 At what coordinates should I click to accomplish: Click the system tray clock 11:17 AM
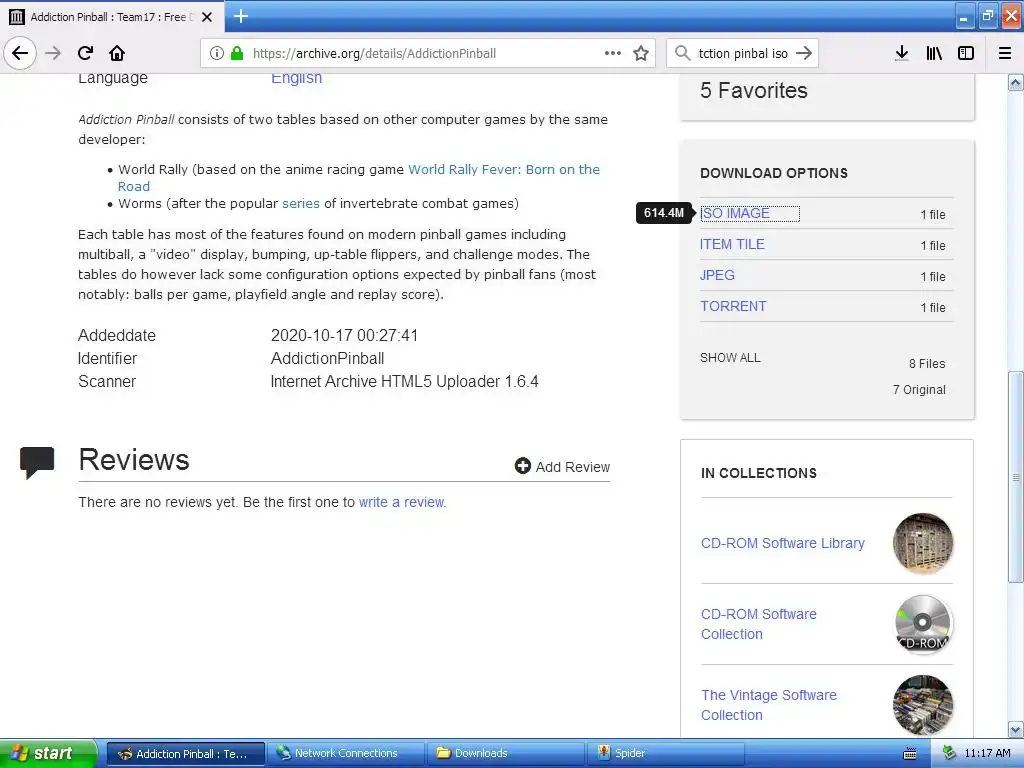pos(987,753)
